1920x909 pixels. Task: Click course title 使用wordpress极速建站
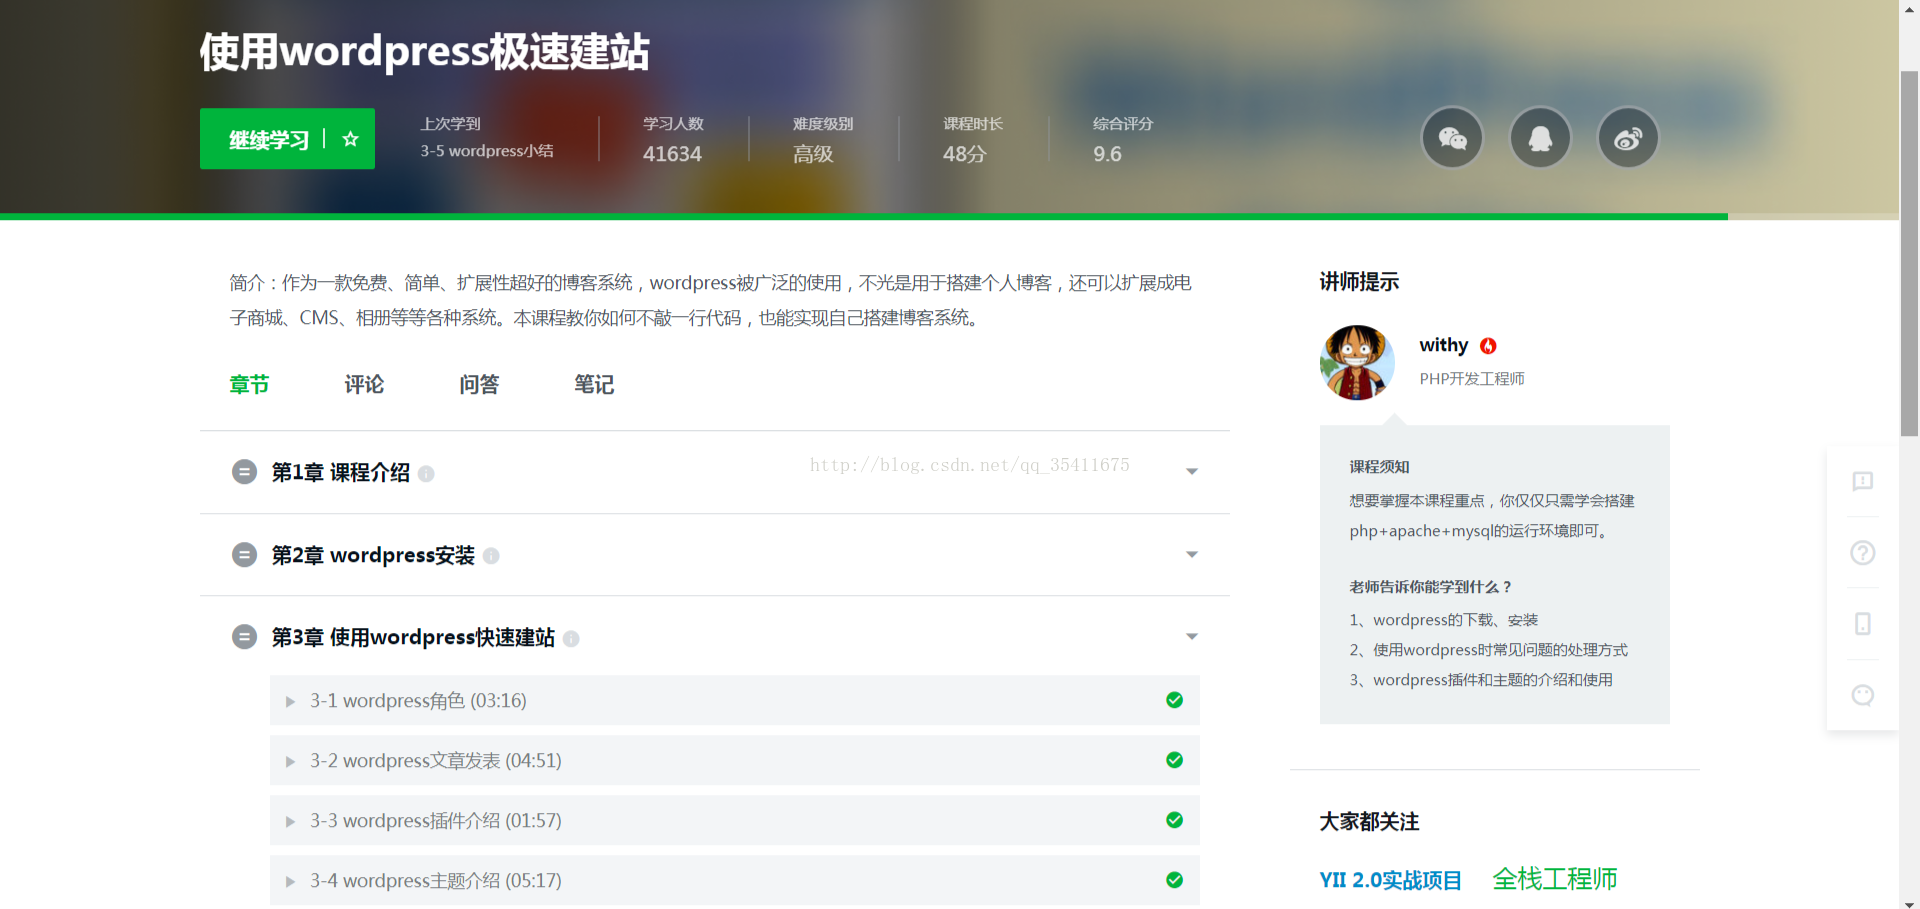click(x=424, y=52)
